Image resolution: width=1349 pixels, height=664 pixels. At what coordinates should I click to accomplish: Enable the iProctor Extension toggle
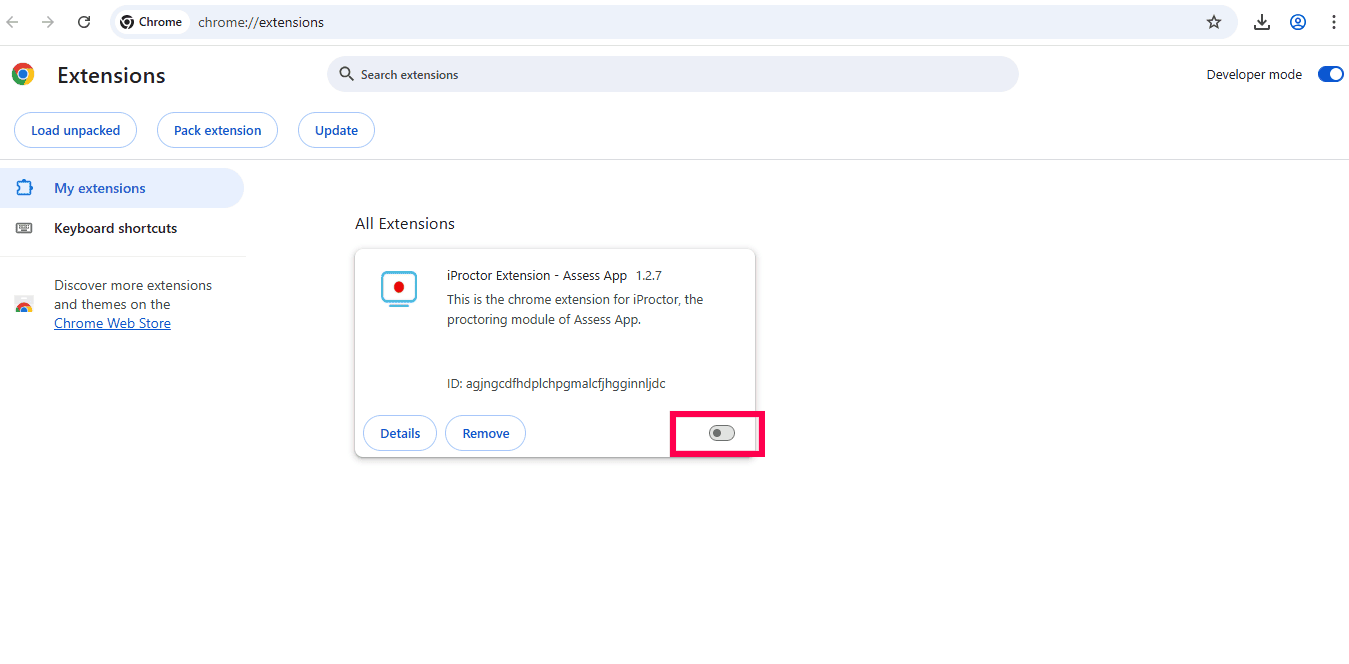721,433
